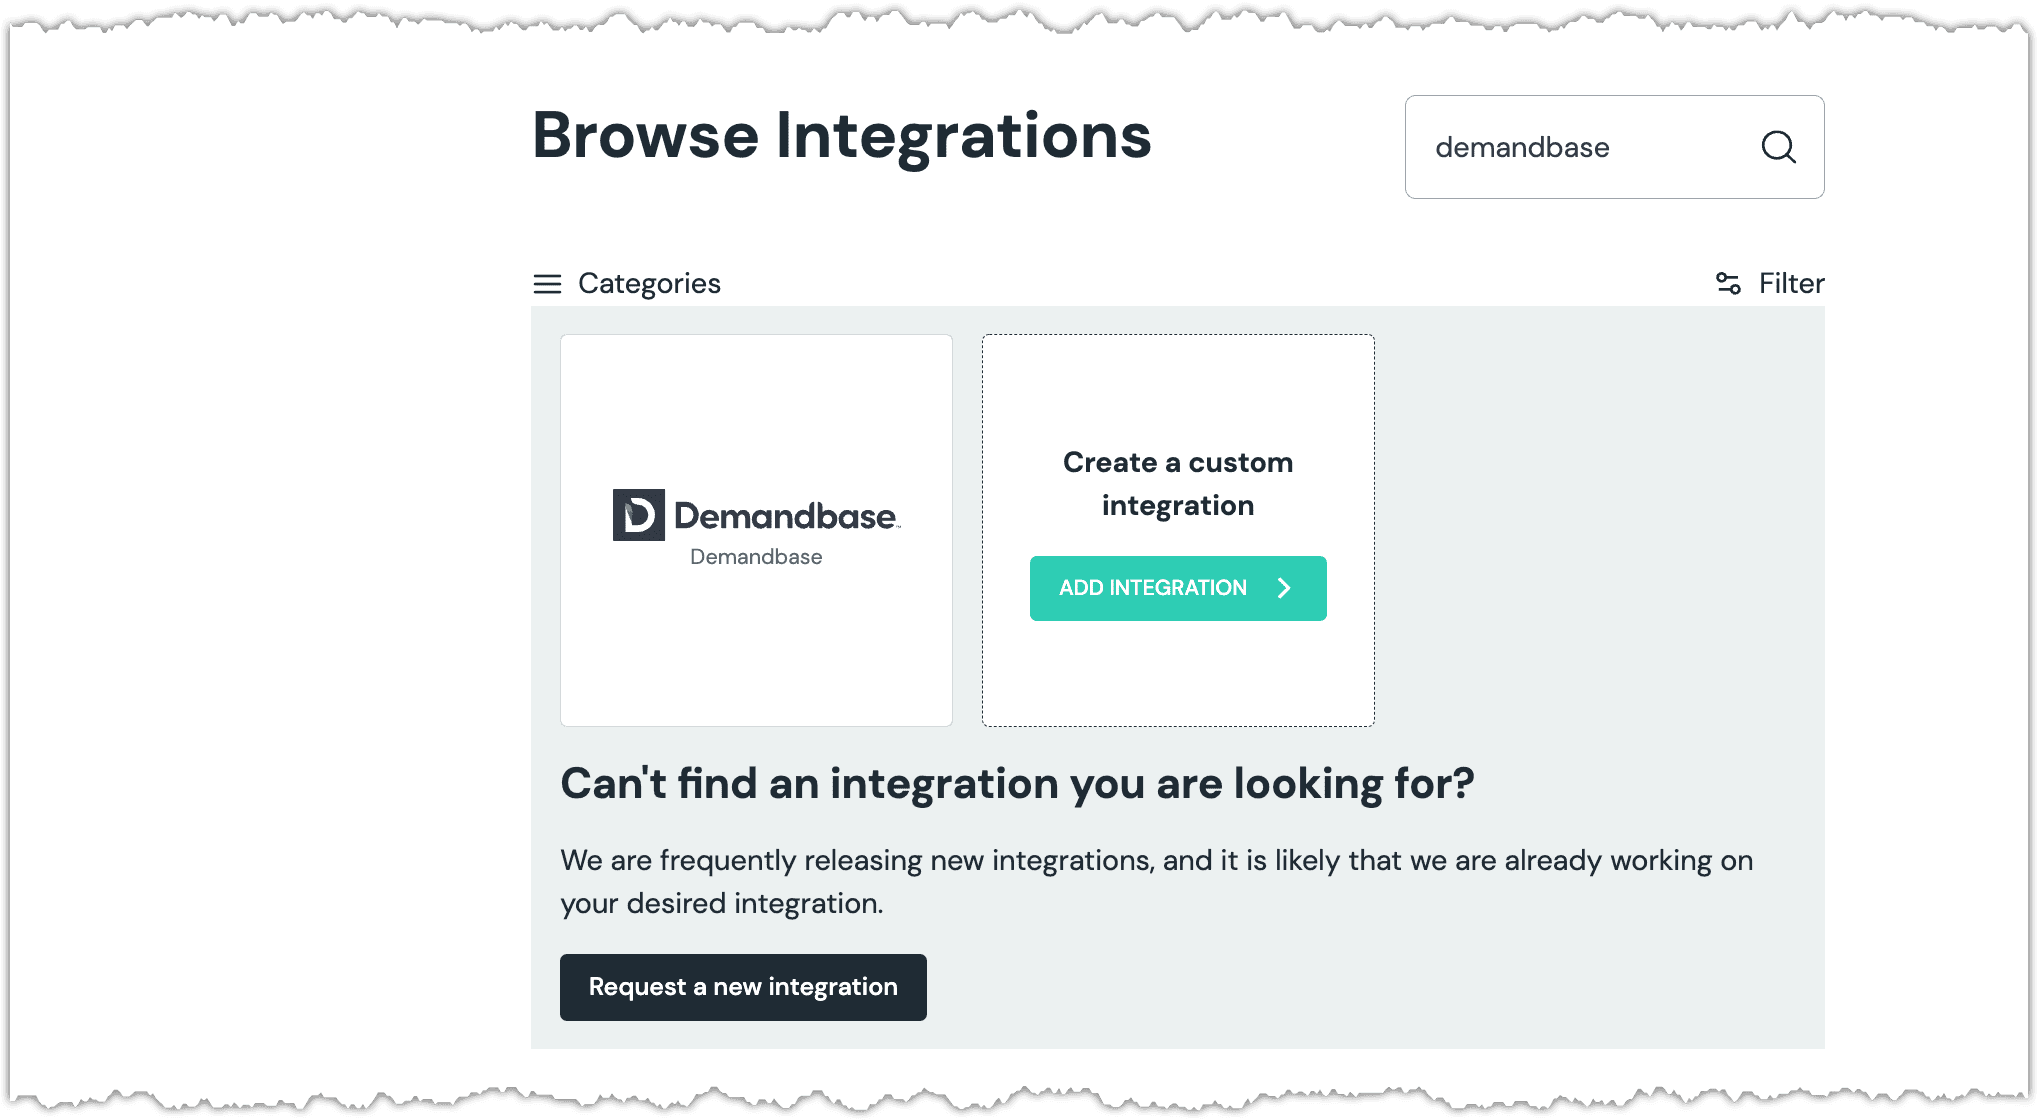Click the magnifier search icon

[x=1778, y=147]
